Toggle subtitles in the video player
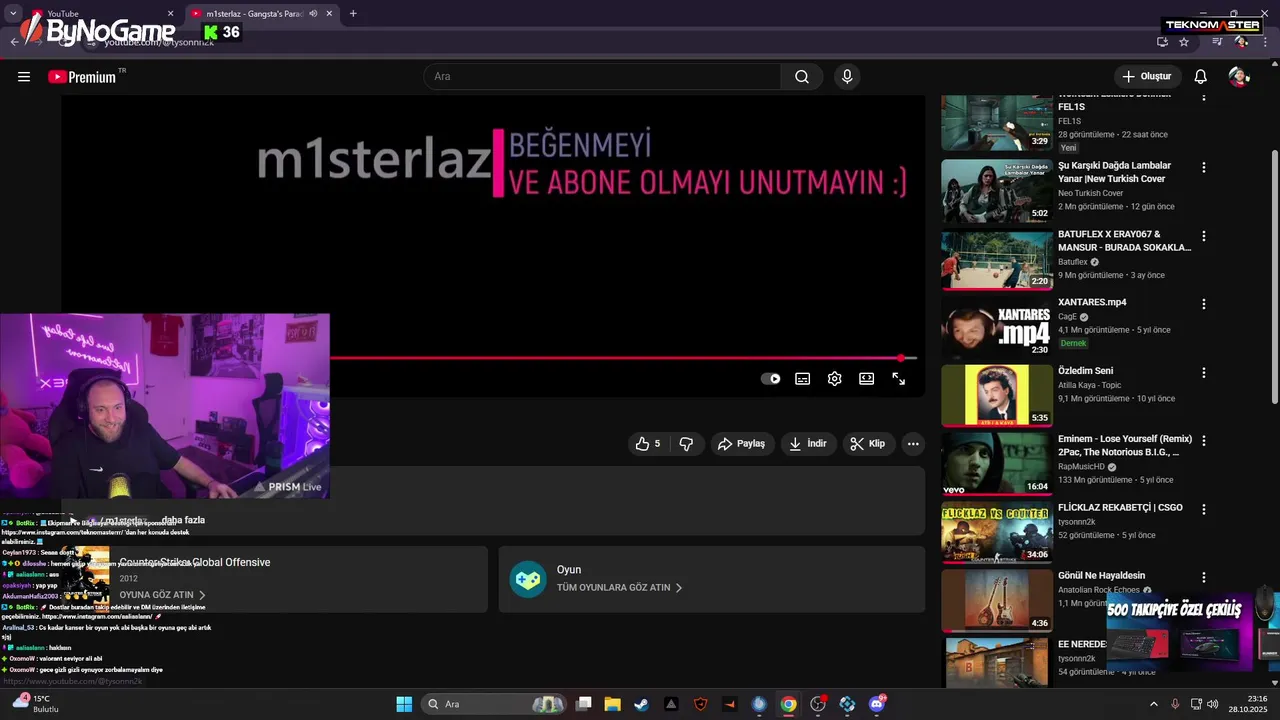1280x720 pixels. click(x=802, y=379)
